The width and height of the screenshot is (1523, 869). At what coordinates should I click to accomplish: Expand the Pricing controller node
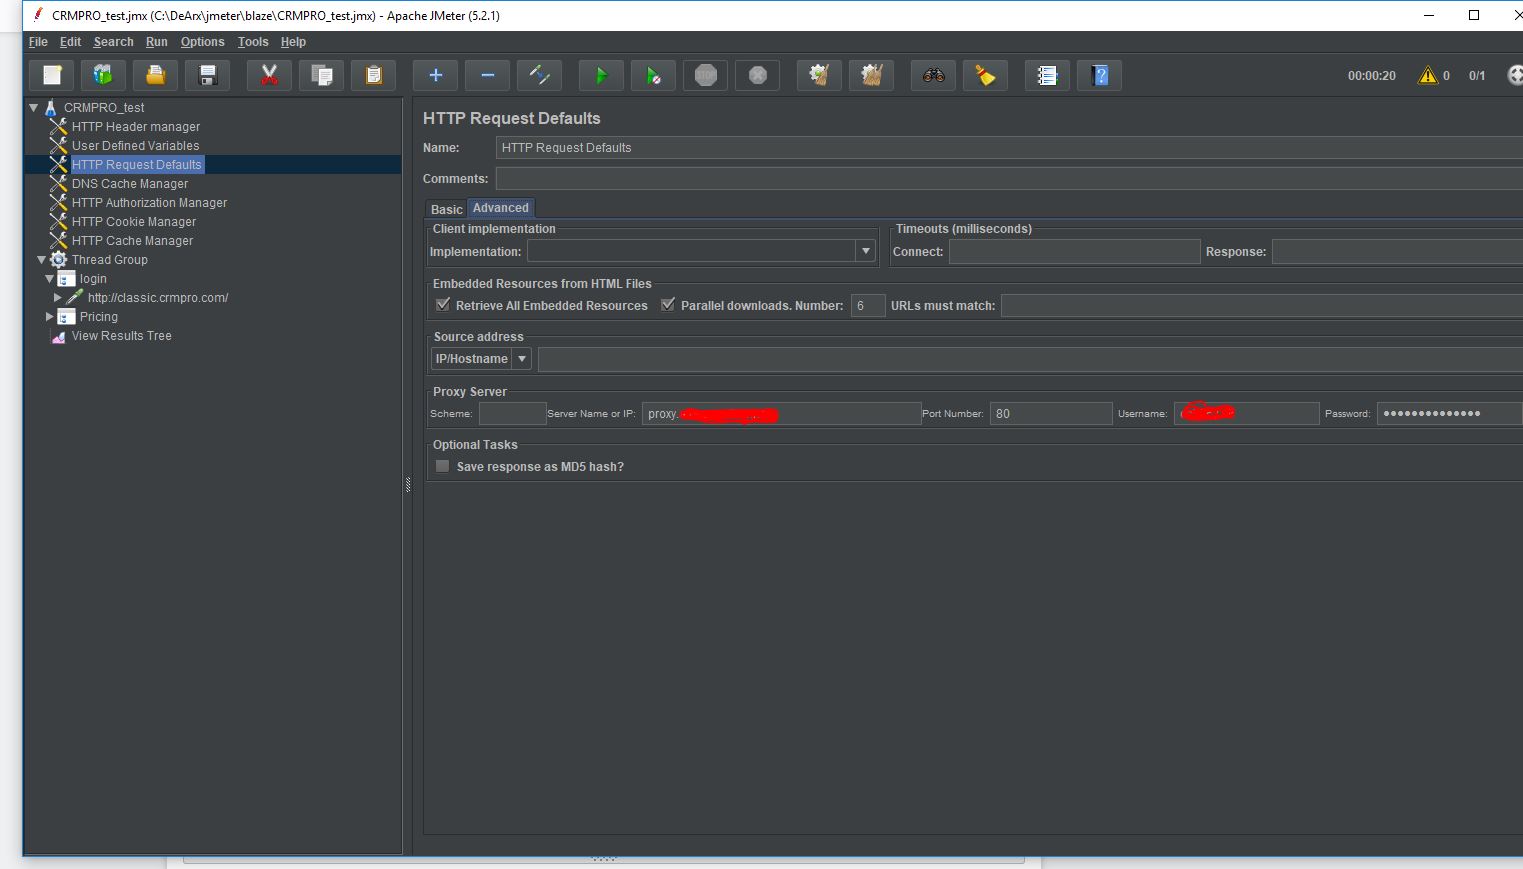pyautogui.click(x=49, y=316)
